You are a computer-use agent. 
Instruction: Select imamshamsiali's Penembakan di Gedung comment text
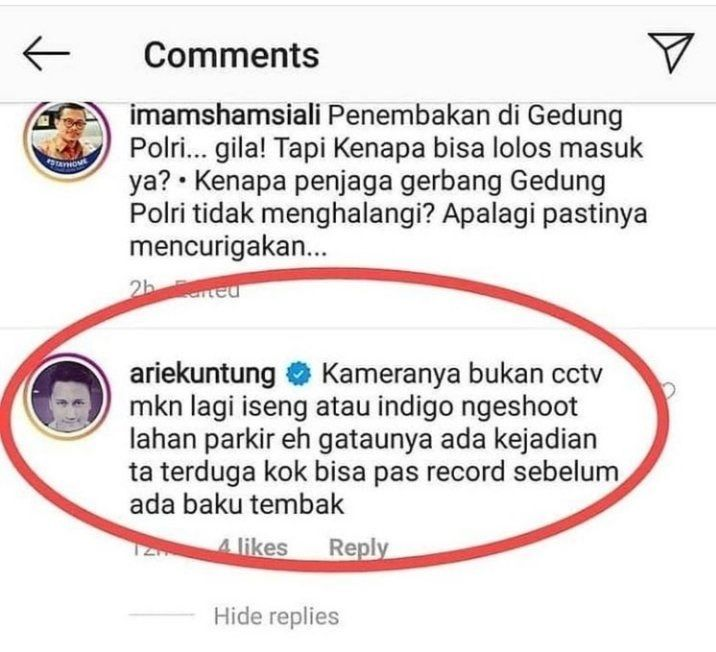[x=388, y=181]
